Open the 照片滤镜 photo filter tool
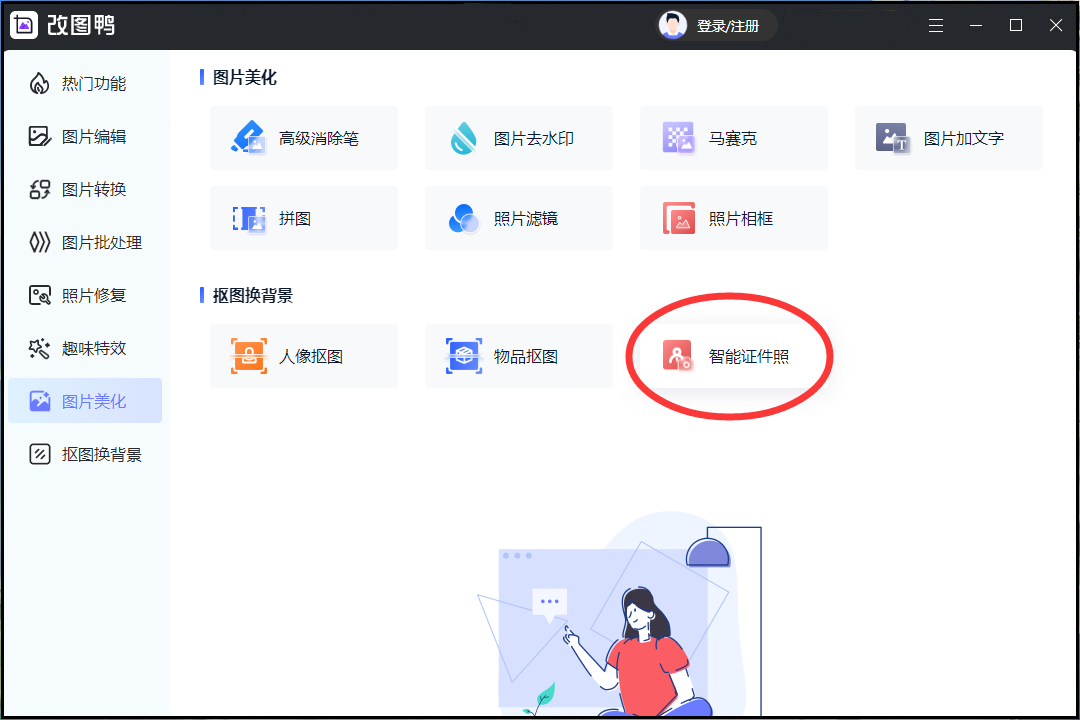 (x=518, y=218)
